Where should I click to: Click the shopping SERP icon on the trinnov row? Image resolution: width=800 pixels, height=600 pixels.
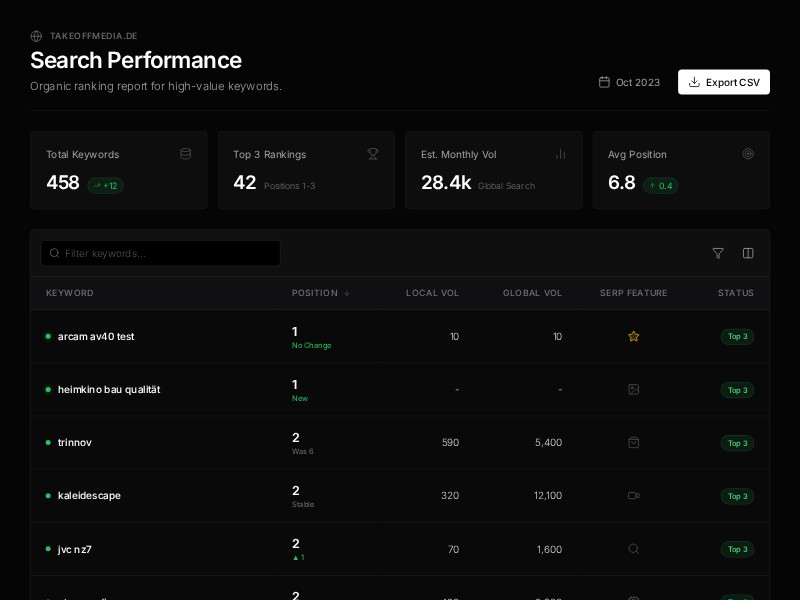coord(634,443)
